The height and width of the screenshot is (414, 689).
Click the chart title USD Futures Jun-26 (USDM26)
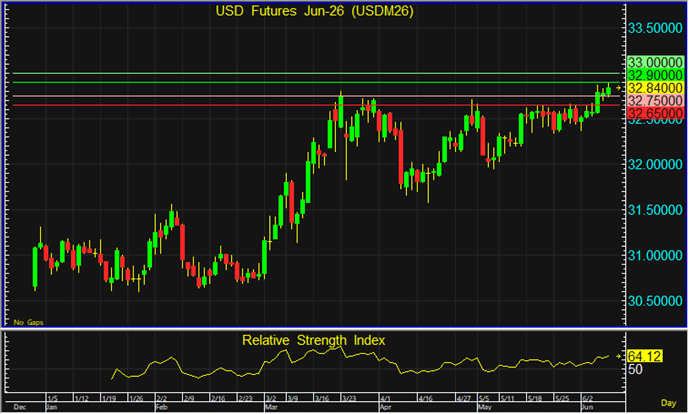pos(315,11)
